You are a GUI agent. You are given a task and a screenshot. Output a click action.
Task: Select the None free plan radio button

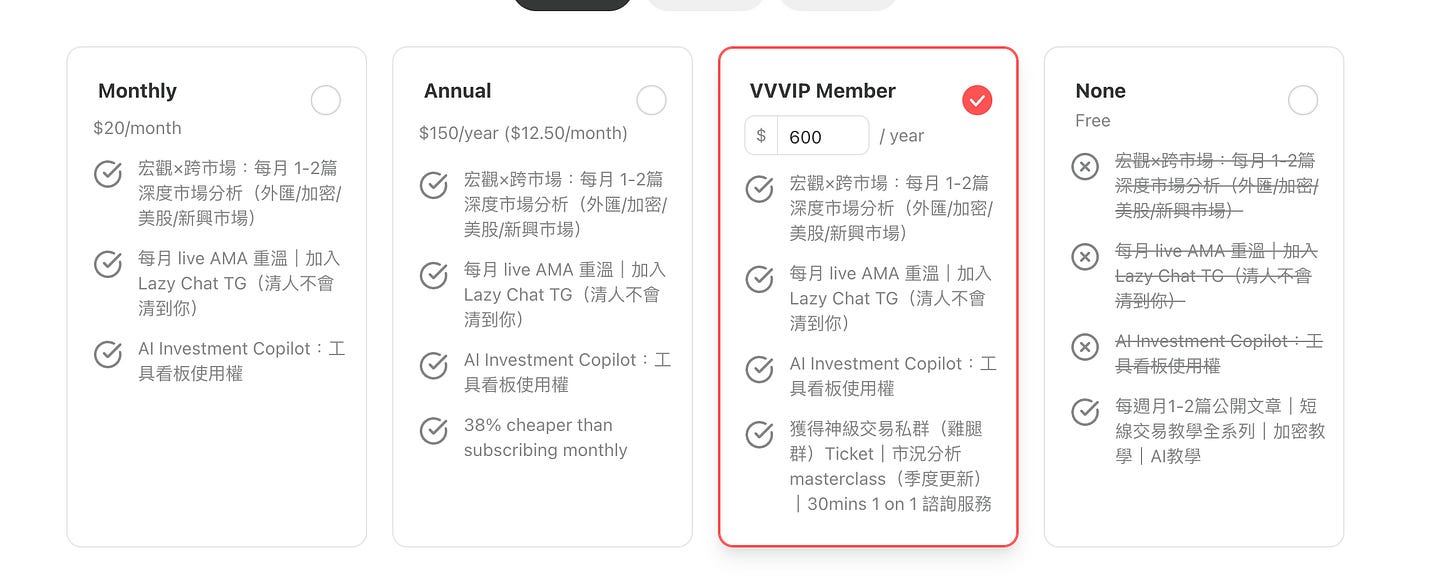coord(1303,100)
